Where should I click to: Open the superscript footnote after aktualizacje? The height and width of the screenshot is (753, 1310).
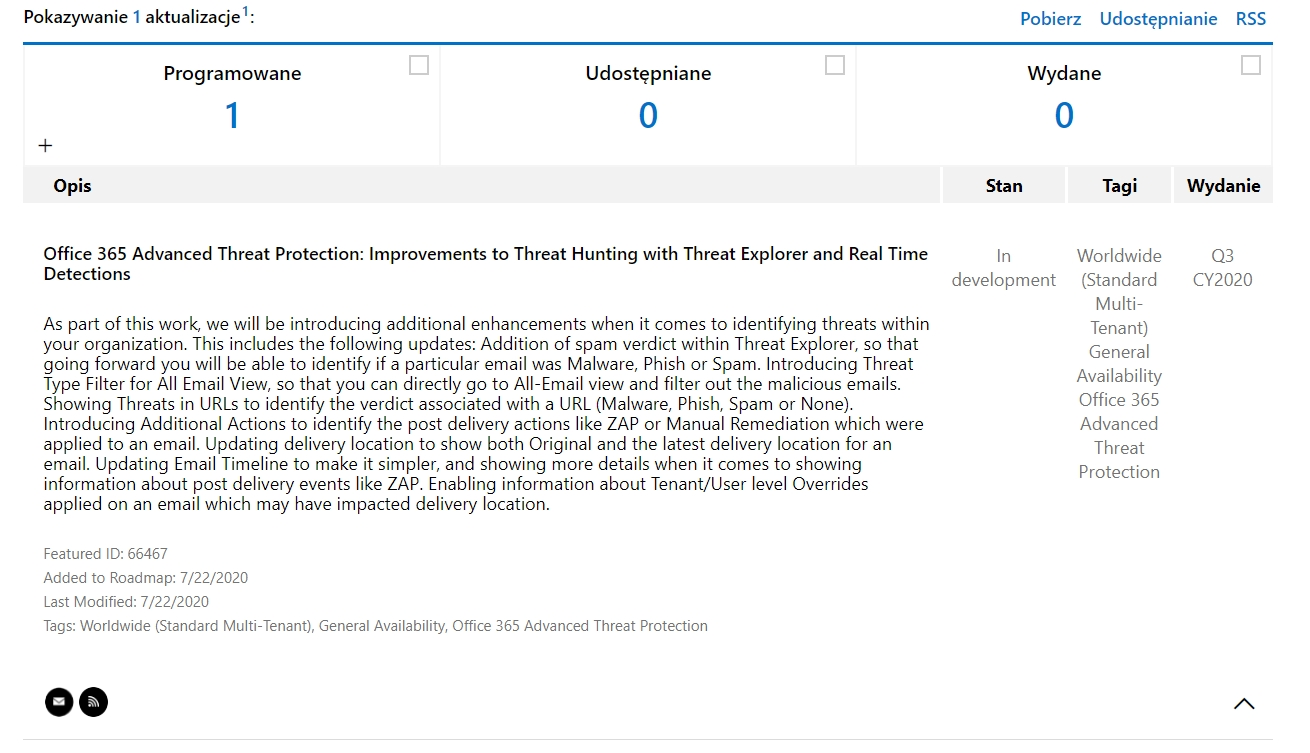pyautogui.click(x=245, y=12)
